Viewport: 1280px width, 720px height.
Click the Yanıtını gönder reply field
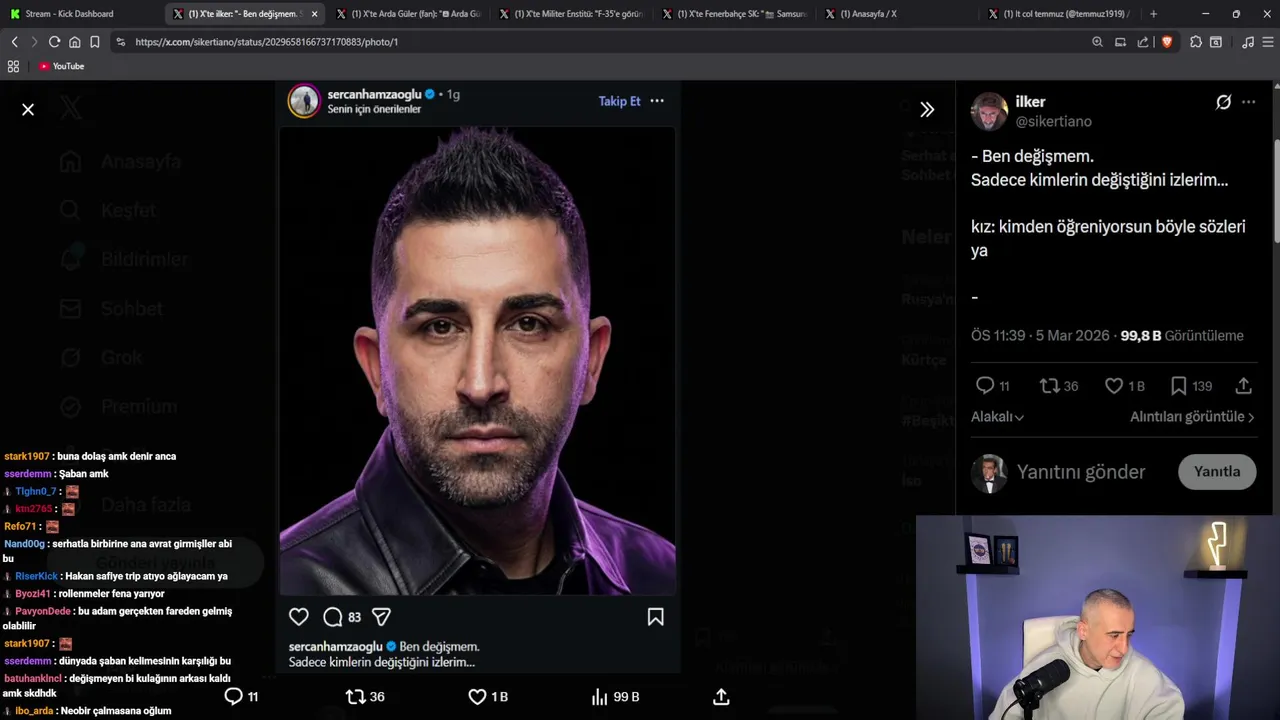1081,472
